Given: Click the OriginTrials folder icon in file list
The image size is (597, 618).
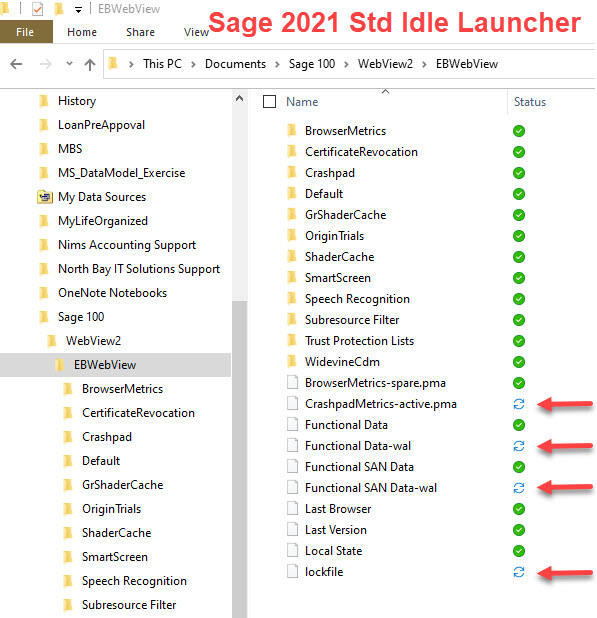Looking at the screenshot, I should click(292, 235).
